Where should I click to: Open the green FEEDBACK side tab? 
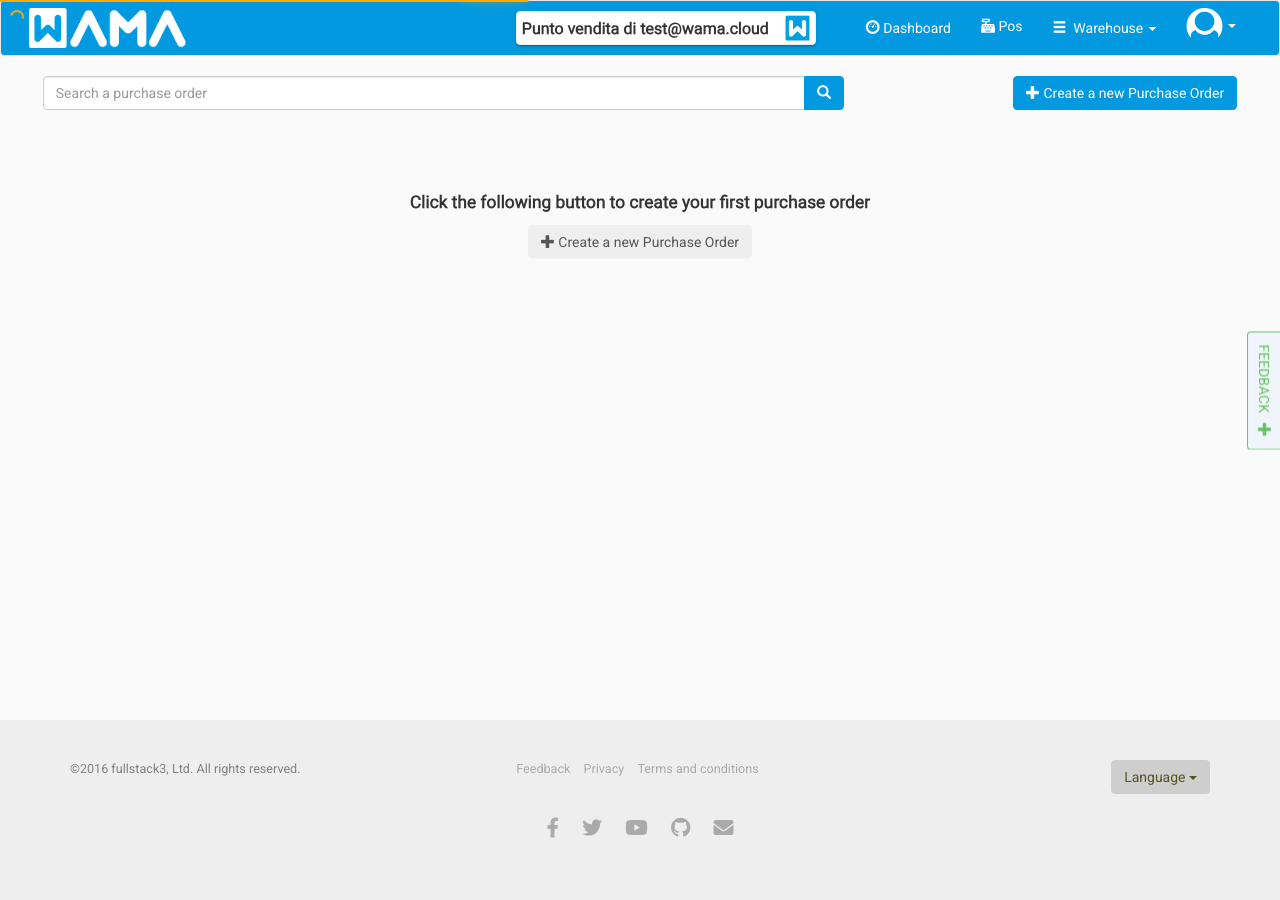(x=1264, y=390)
